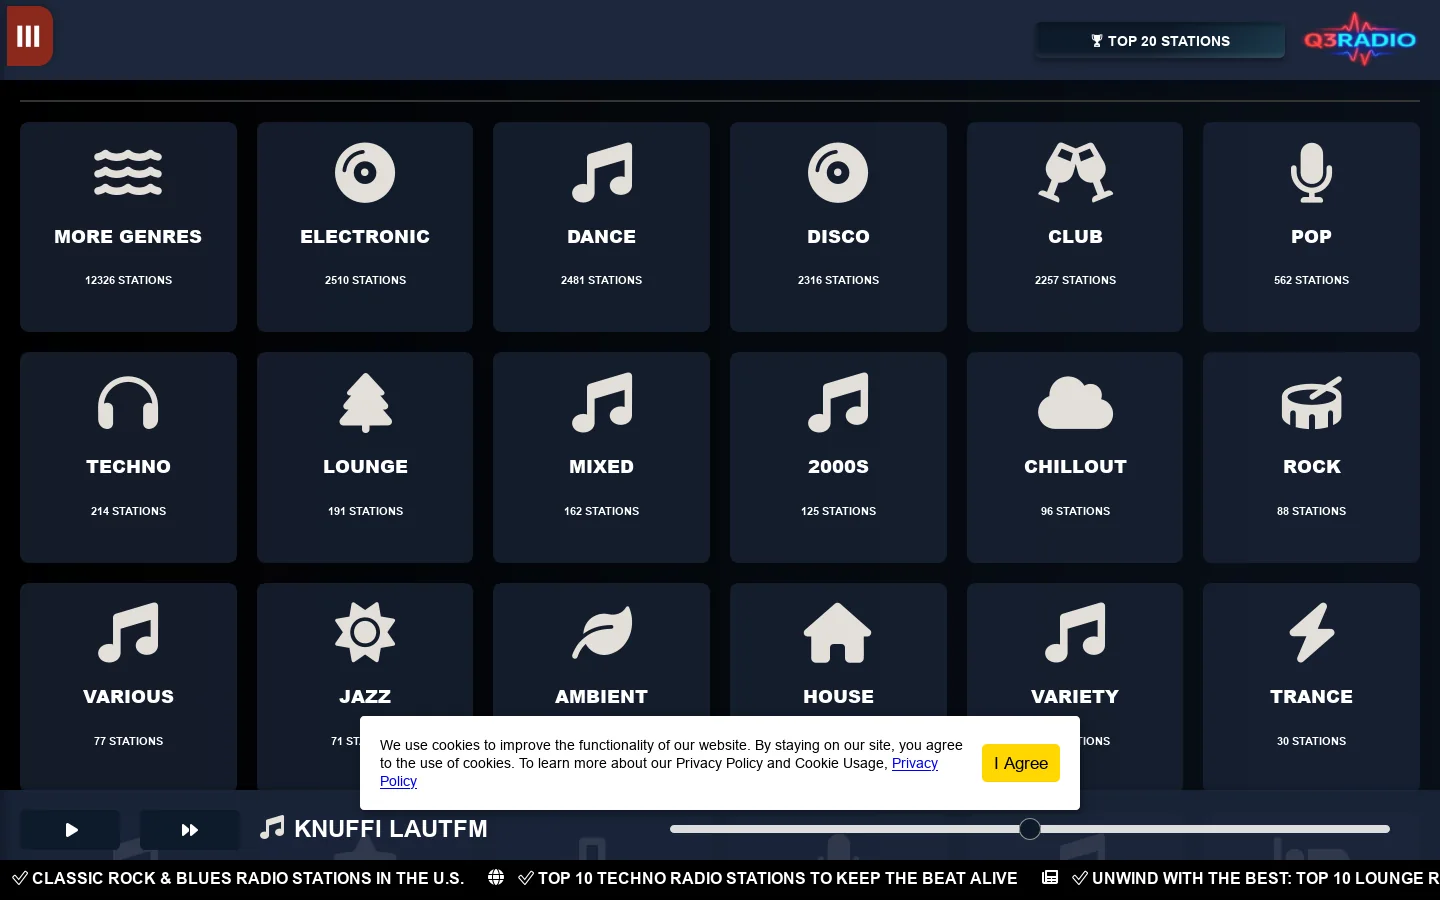Click the 12326 Stations count text
1440x900 pixels.
click(x=128, y=280)
